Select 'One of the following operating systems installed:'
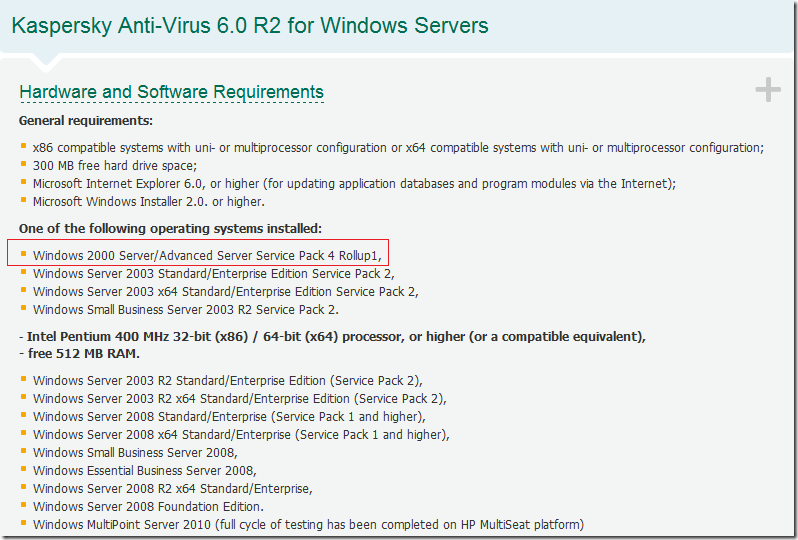This screenshot has width=798, height=540. point(170,229)
